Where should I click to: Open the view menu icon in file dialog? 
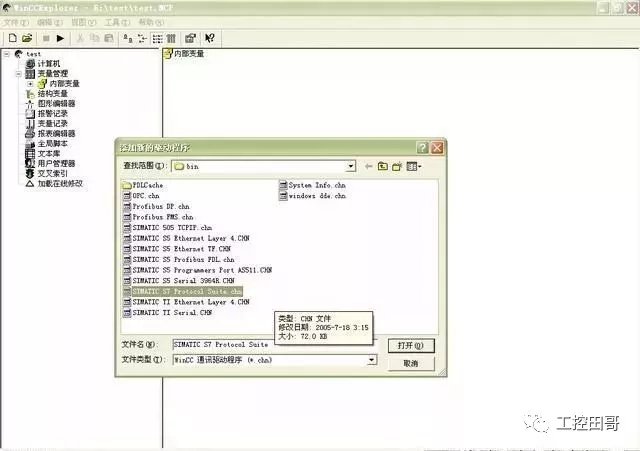[x=414, y=167]
